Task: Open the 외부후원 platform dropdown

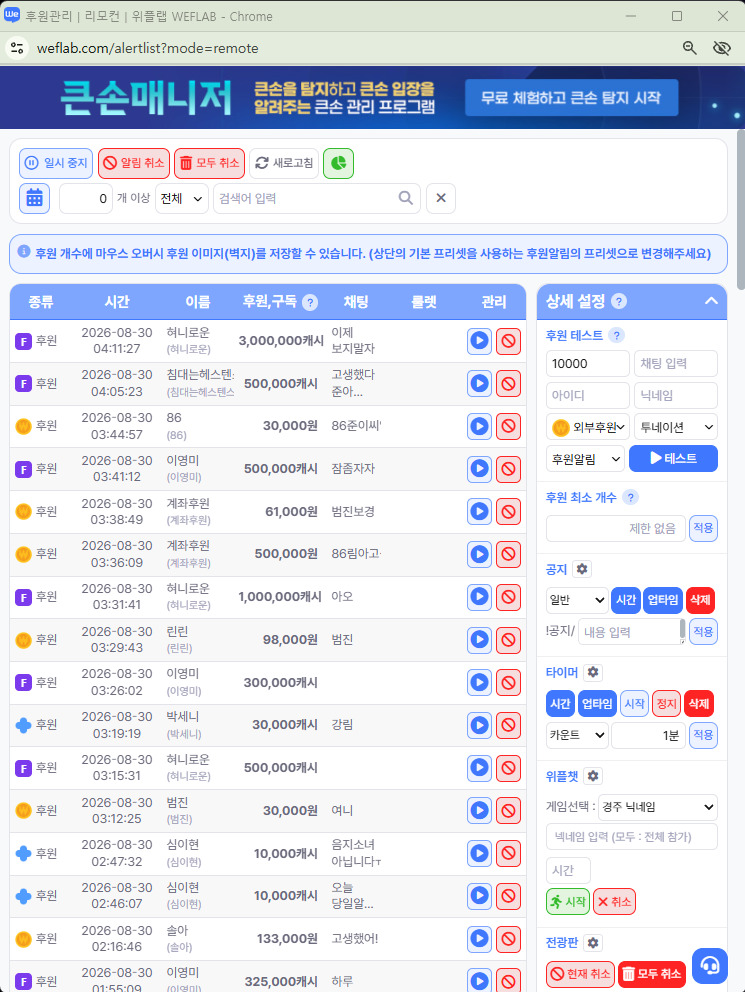Action: click(x=588, y=427)
